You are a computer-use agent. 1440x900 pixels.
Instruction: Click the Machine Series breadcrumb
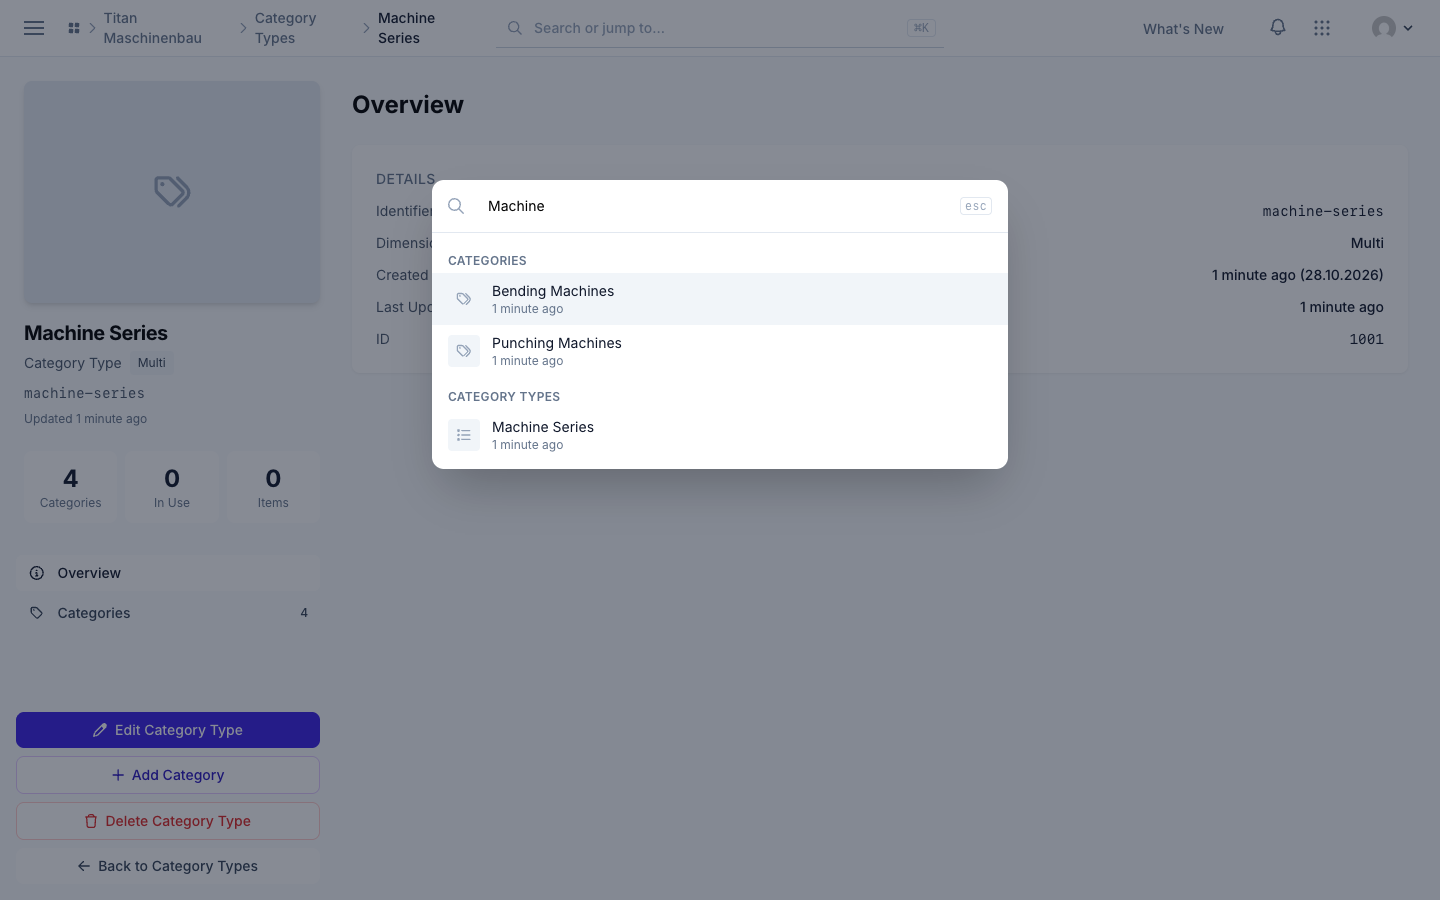pos(407,28)
